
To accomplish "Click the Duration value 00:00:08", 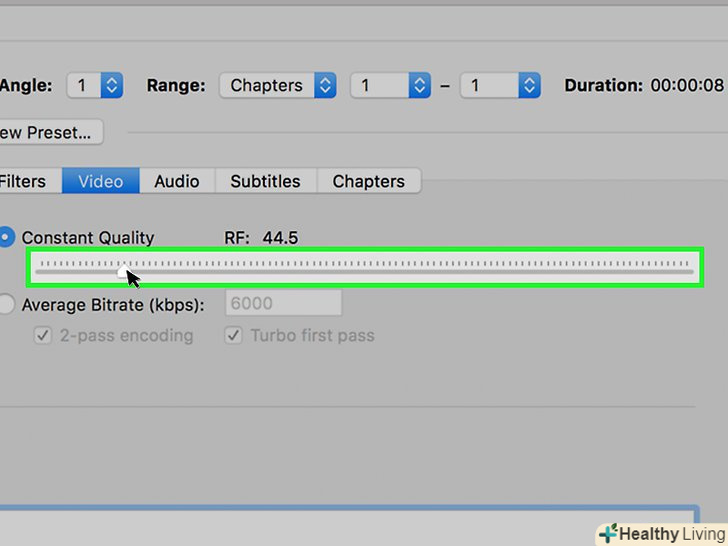I will pyautogui.click(x=689, y=86).
